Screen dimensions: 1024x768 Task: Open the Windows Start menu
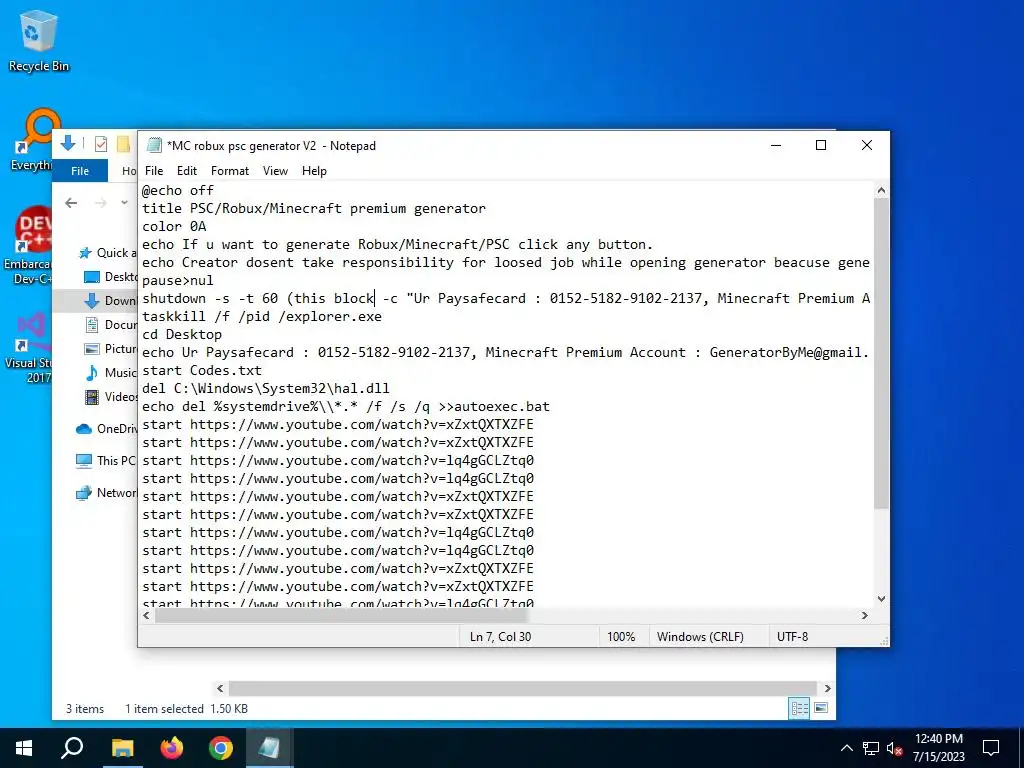tap(24, 748)
